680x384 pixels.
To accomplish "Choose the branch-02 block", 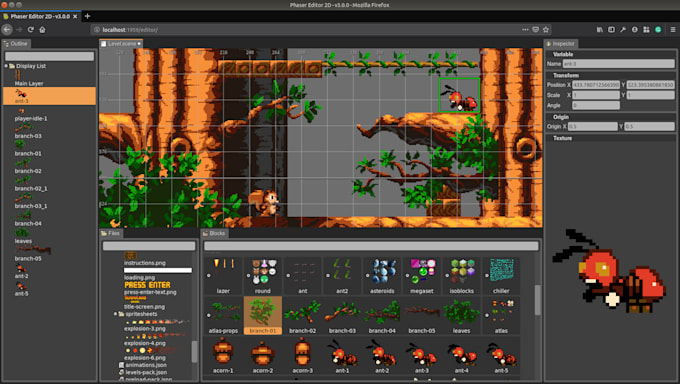I will pyautogui.click(x=303, y=315).
